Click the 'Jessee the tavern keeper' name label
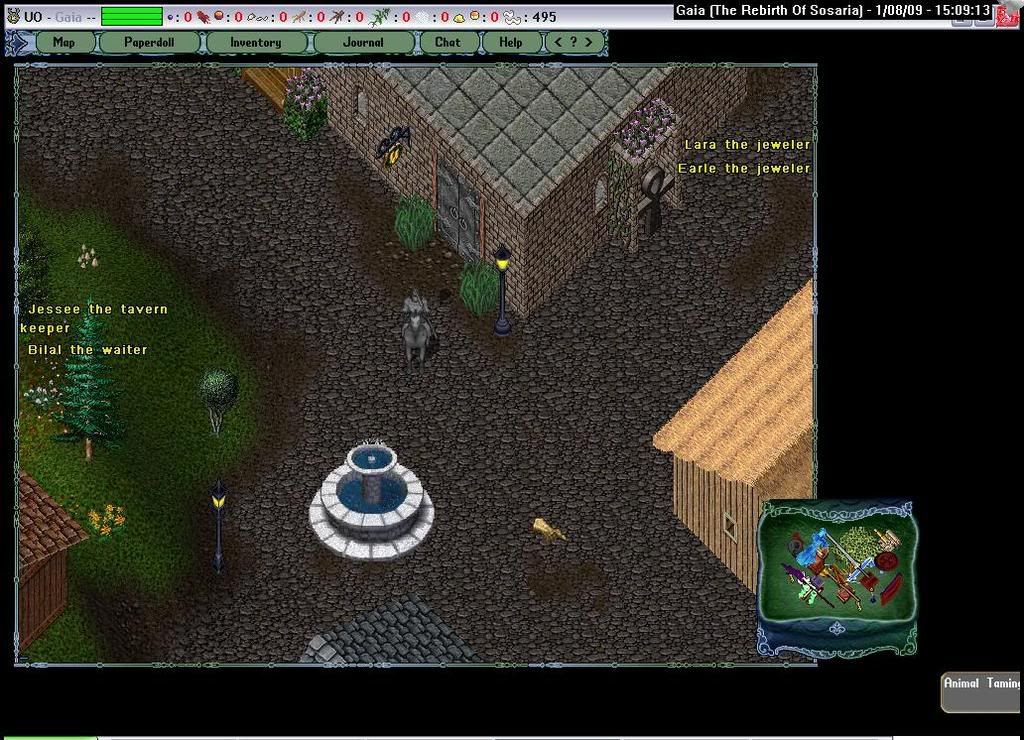The width and height of the screenshot is (1024, 740). coord(93,318)
